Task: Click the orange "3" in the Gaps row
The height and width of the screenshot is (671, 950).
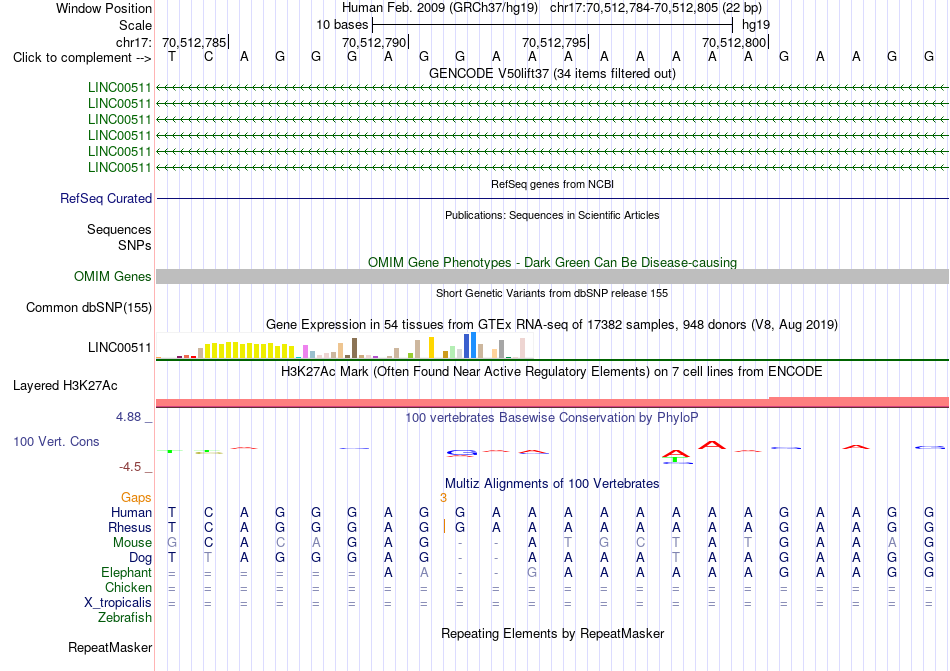Action: (x=443, y=498)
